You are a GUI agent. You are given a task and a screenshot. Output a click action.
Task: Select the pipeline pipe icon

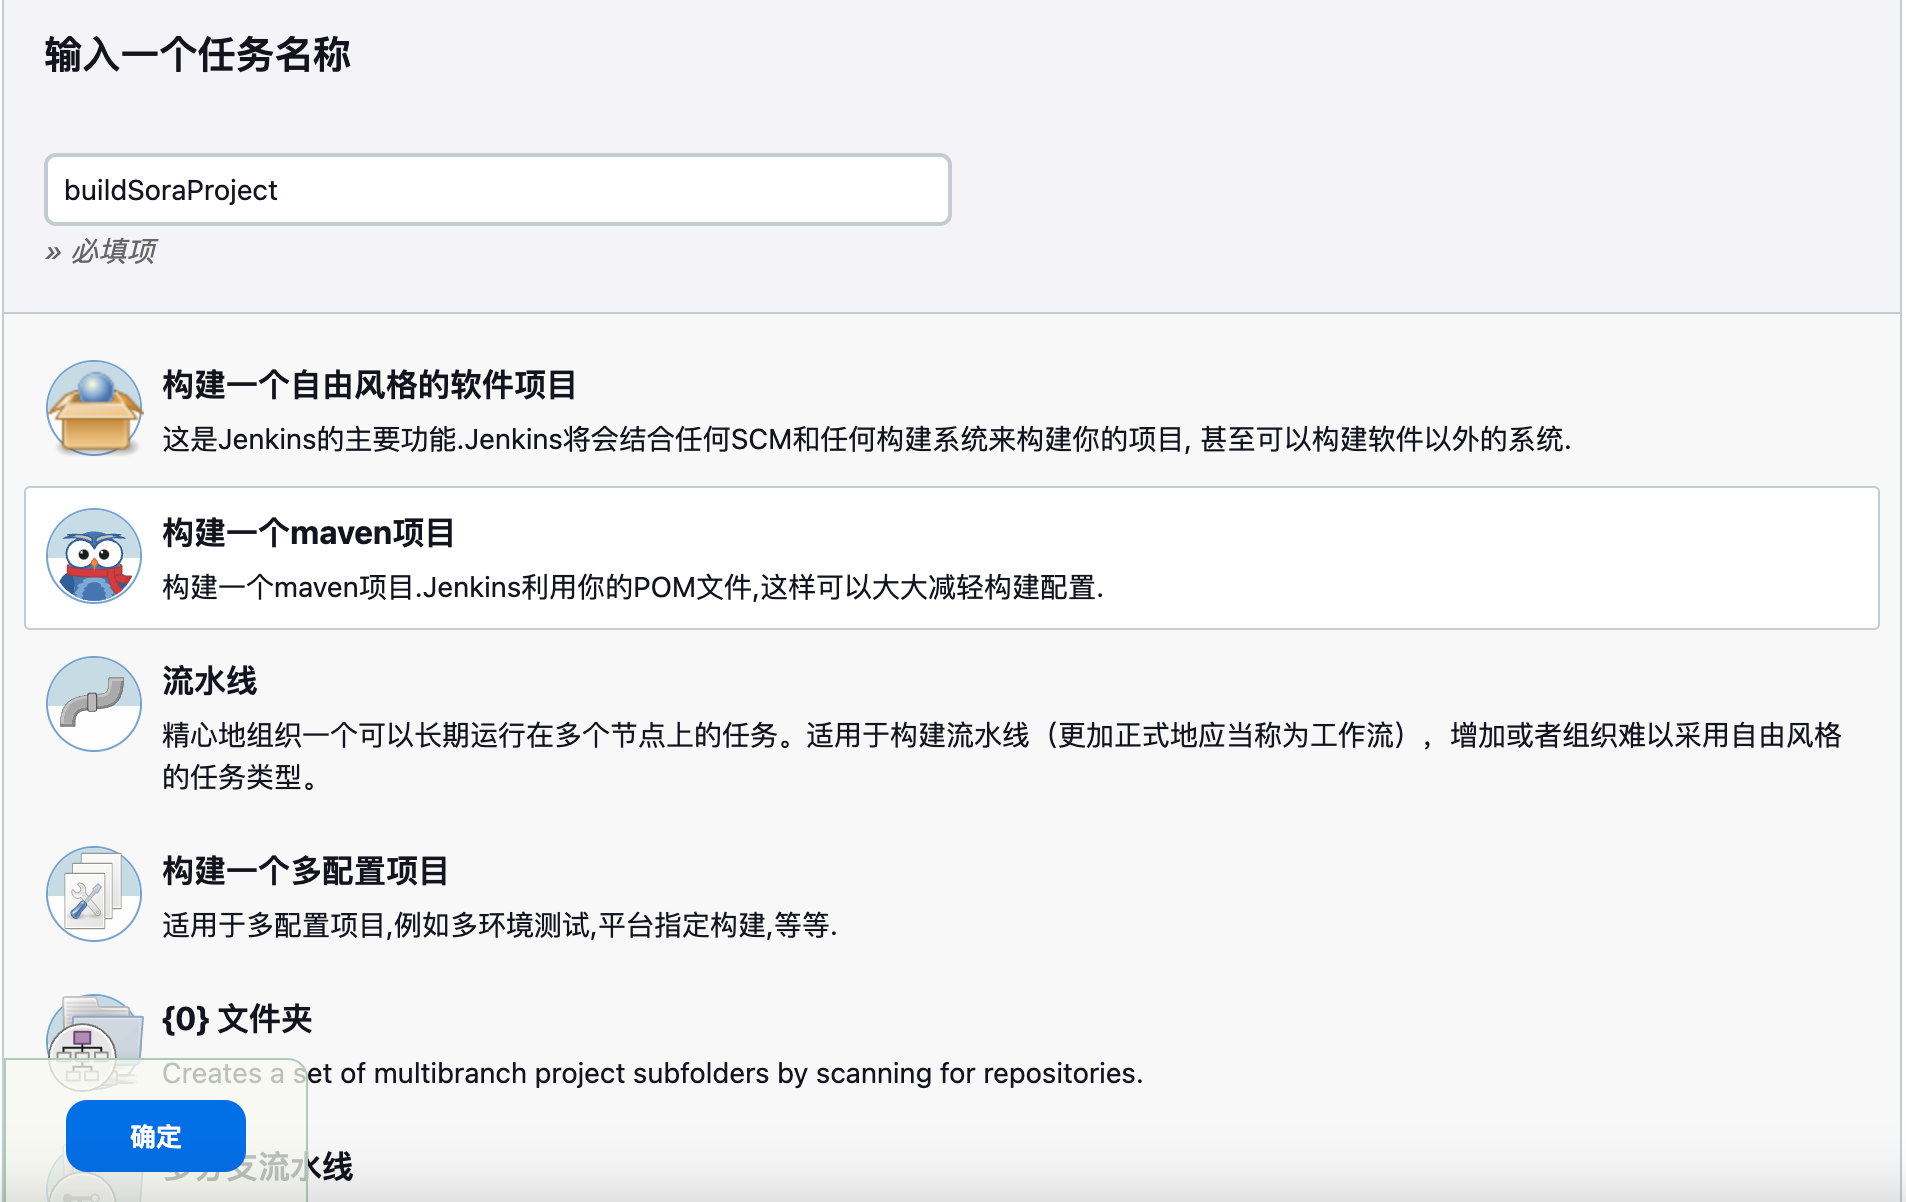coord(94,704)
